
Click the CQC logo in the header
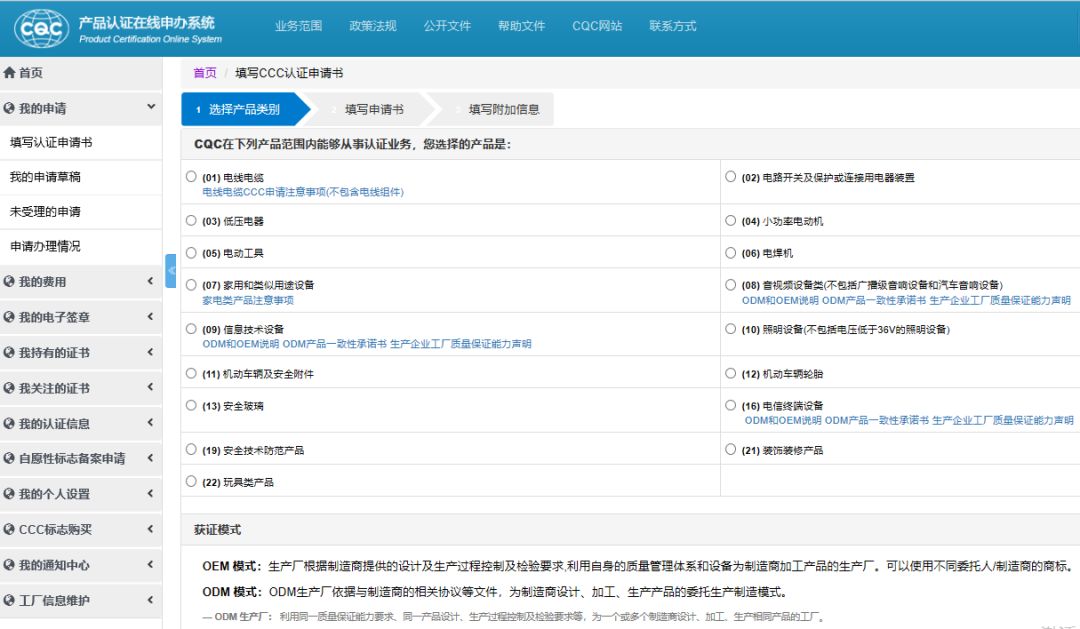[42, 28]
